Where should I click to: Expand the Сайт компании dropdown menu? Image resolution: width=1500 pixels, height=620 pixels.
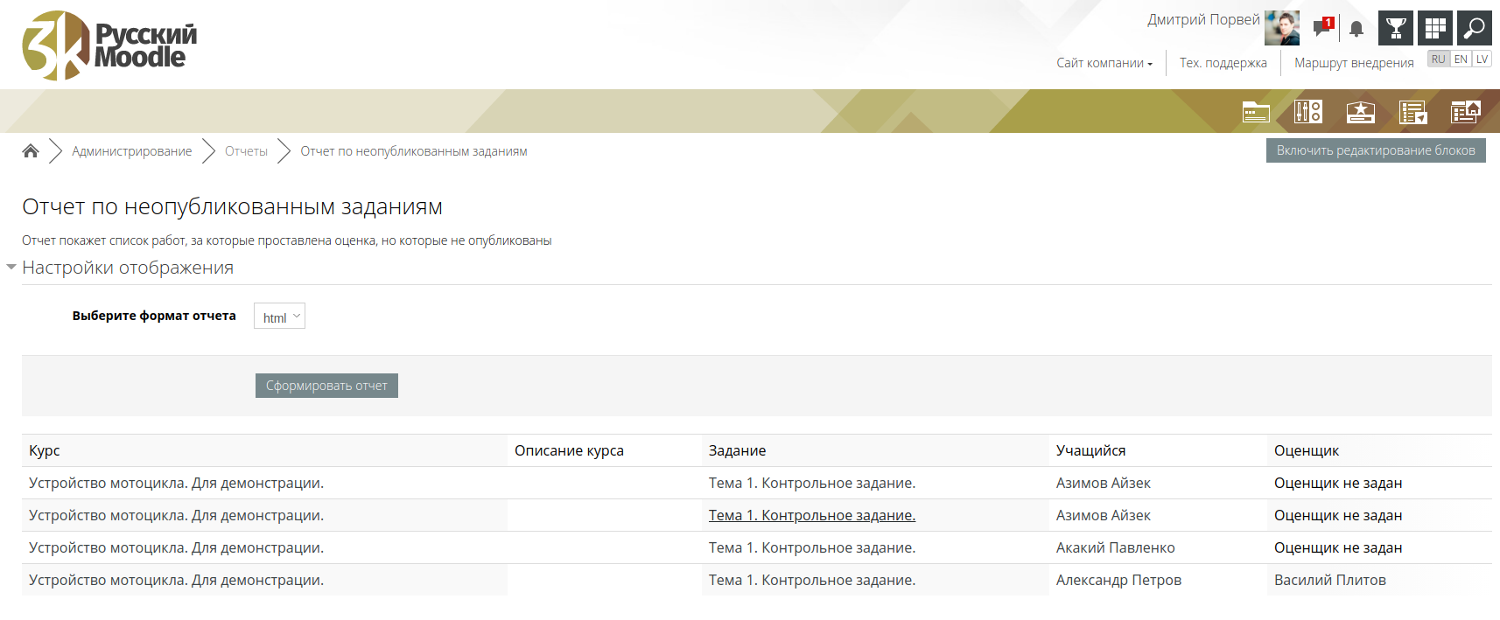(1104, 63)
